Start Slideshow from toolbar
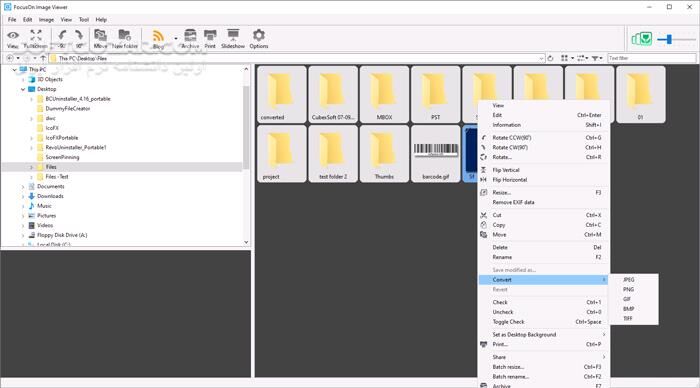This screenshot has height=388, width=700. click(233, 38)
